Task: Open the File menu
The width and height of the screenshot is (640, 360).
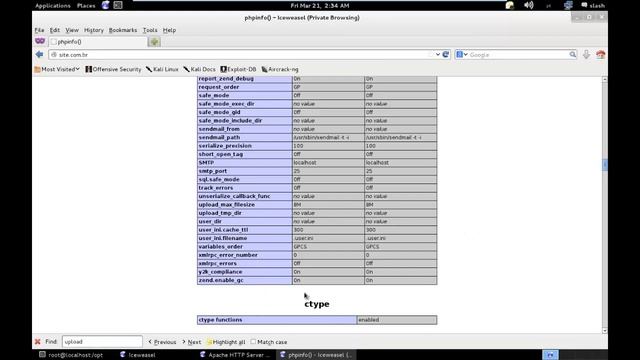Action: click(x=39, y=30)
